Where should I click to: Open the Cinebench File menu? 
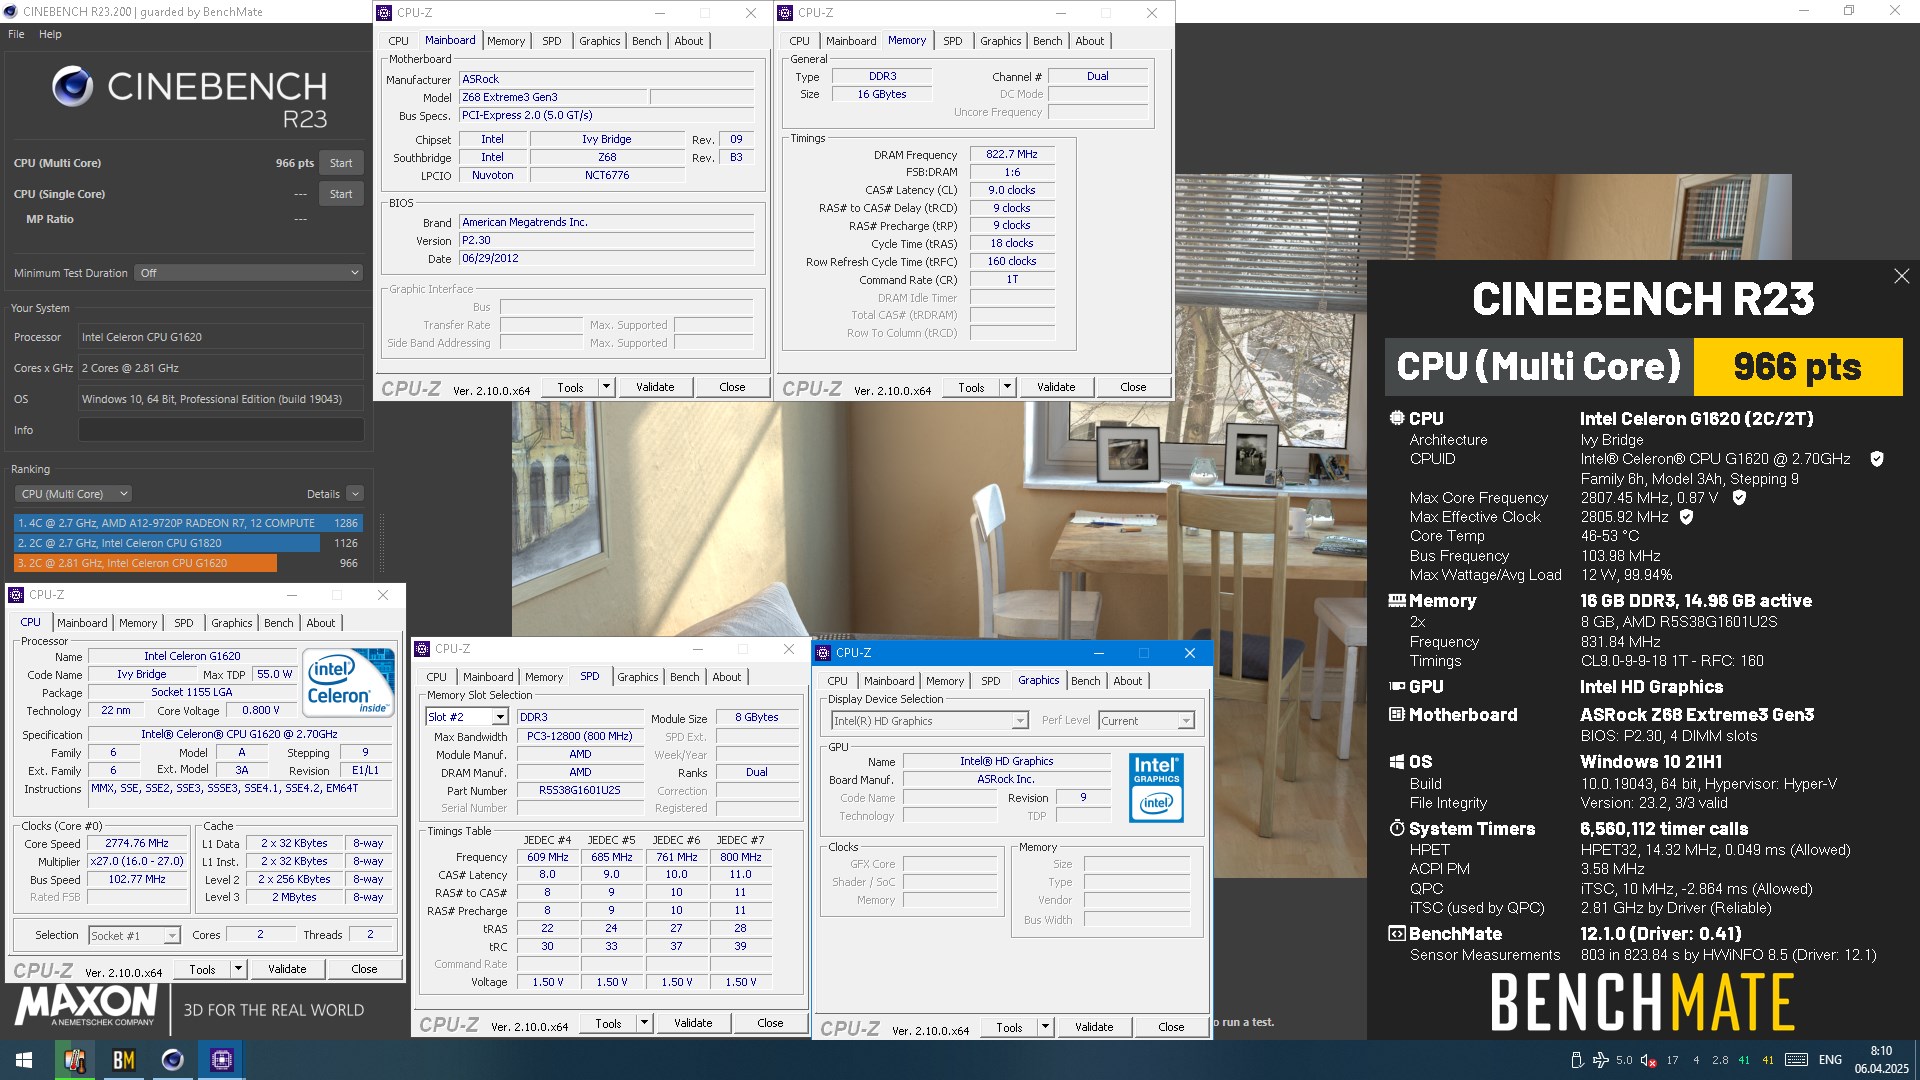click(16, 34)
